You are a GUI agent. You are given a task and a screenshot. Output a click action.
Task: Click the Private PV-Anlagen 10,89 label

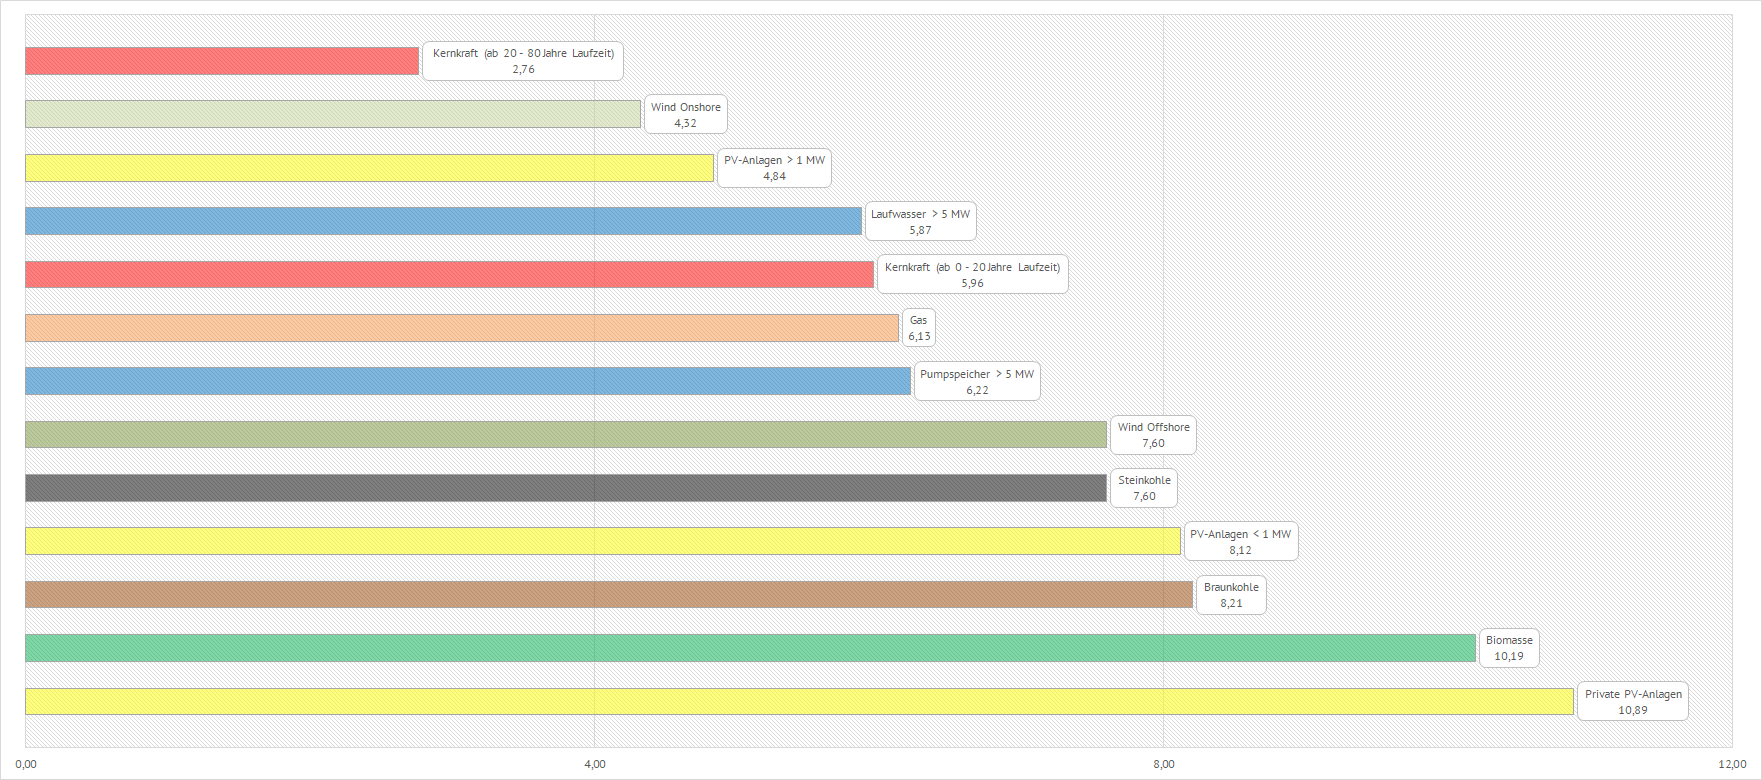(1633, 702)
